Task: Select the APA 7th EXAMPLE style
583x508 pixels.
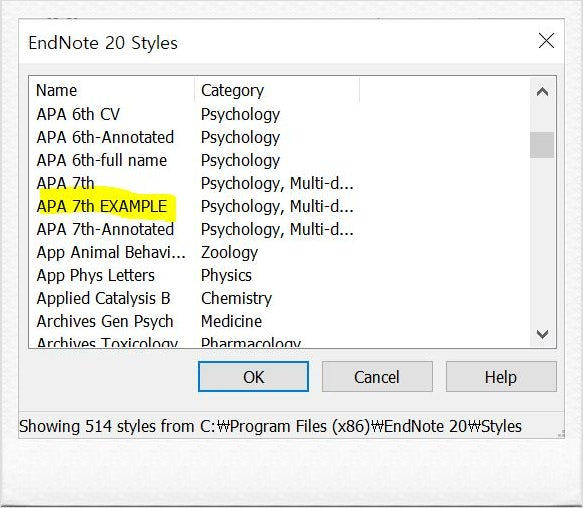Action: pyautogui.click(x=102, y=206)
